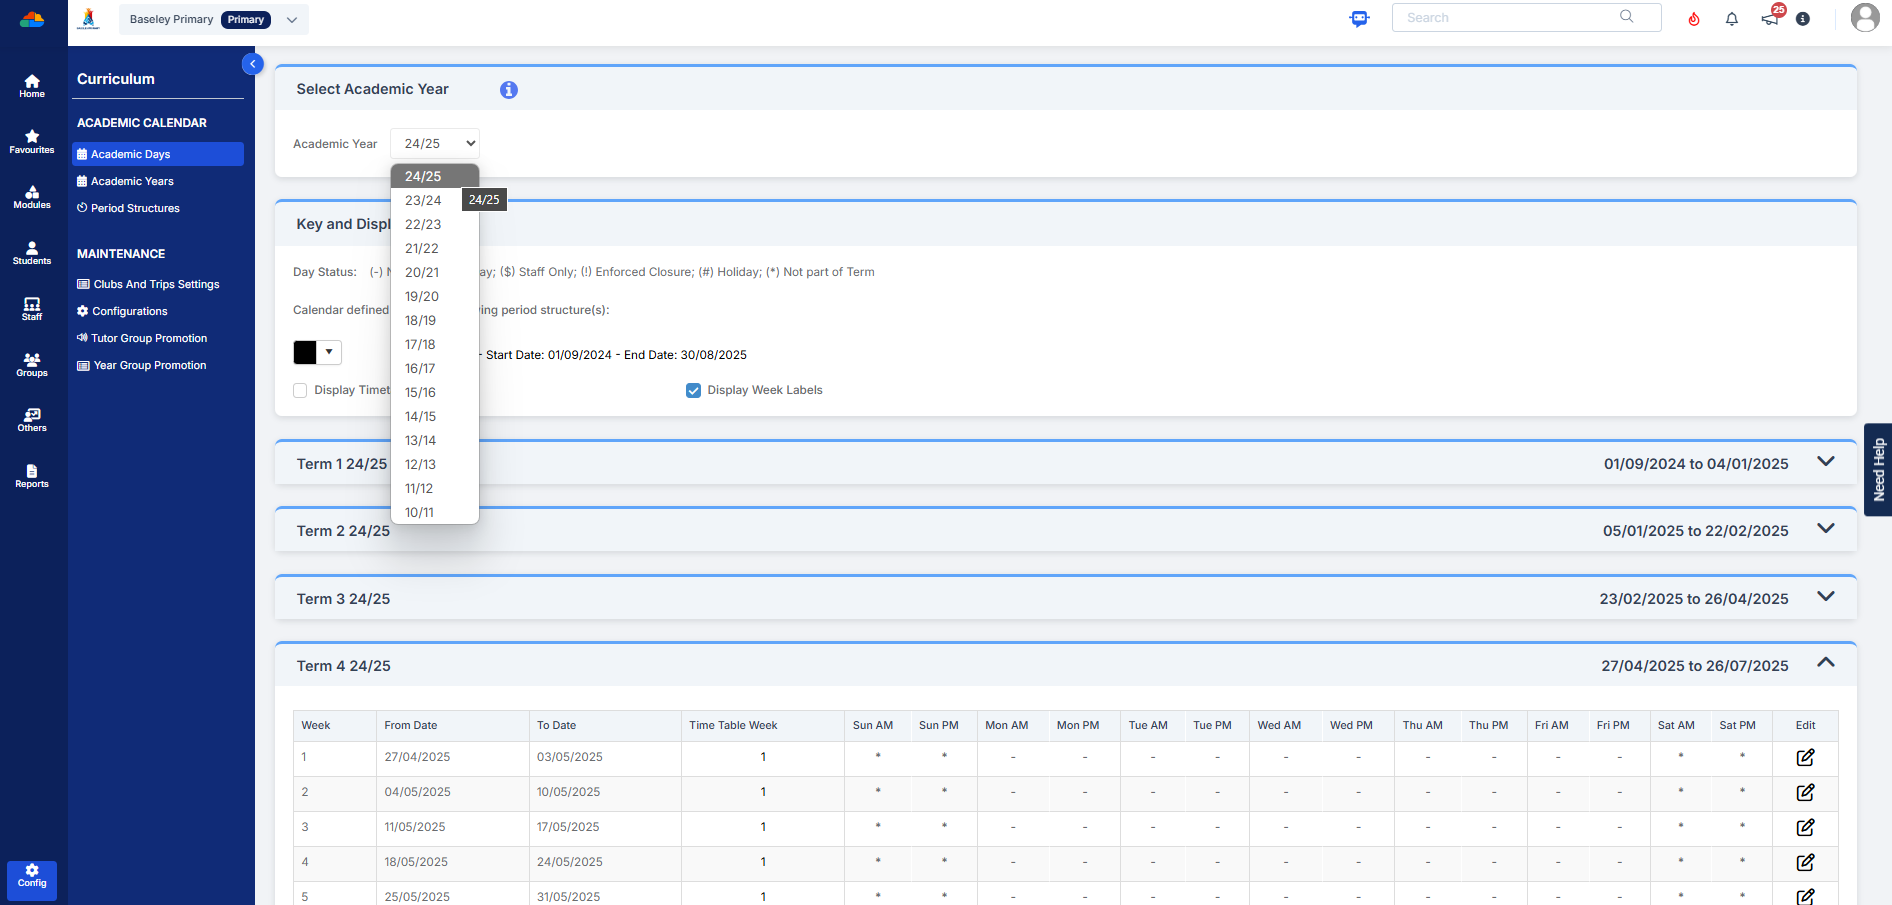Open the Modules sidebar icon

pyautogui.click(x=32, y=197)
